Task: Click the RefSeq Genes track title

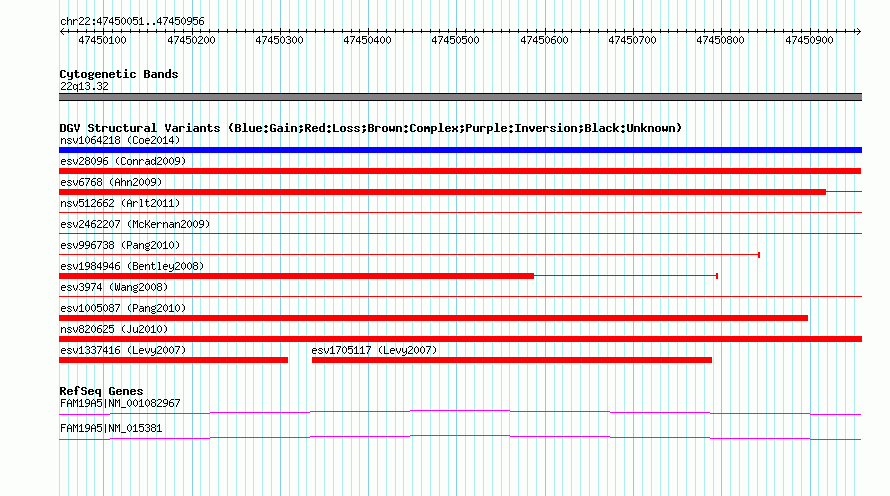Action: coord(101,391)
